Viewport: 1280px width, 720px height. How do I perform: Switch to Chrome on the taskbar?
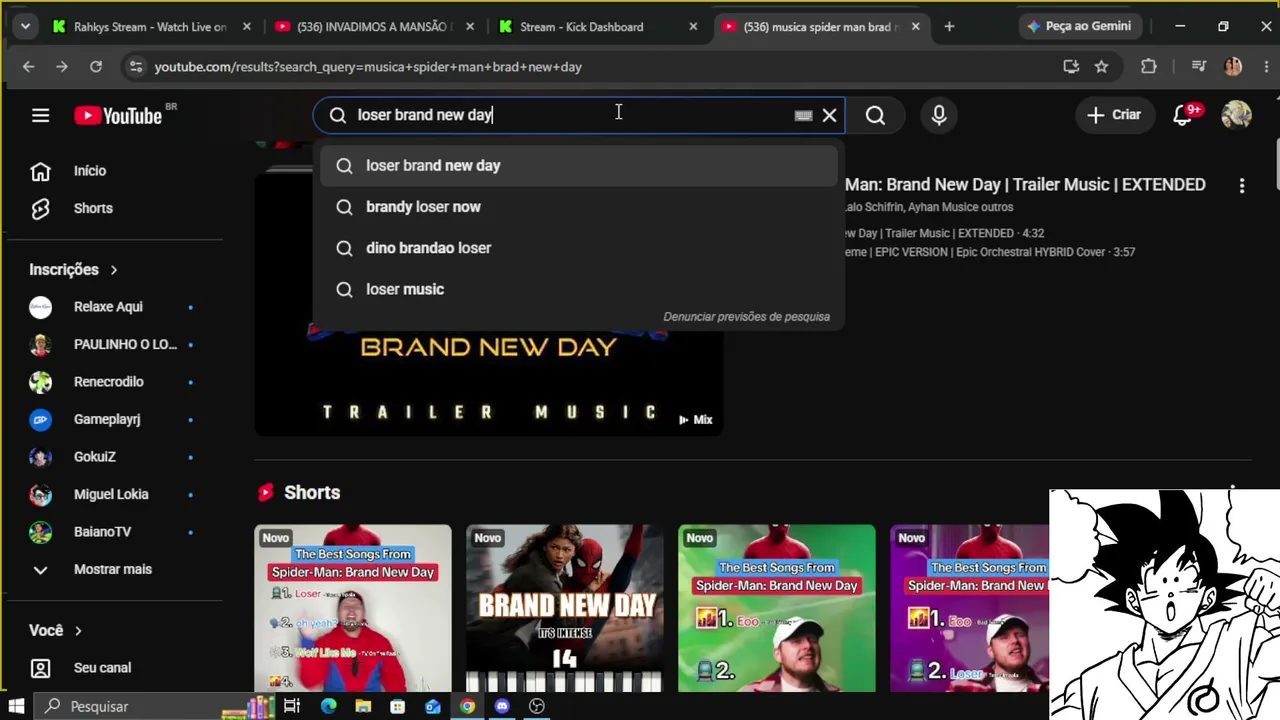tap(467, 706)
